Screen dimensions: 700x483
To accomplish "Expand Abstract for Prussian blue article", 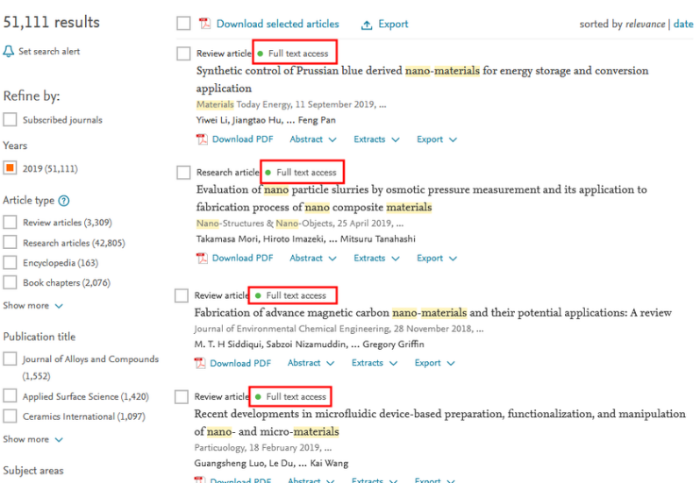I will tap(313, 139).
